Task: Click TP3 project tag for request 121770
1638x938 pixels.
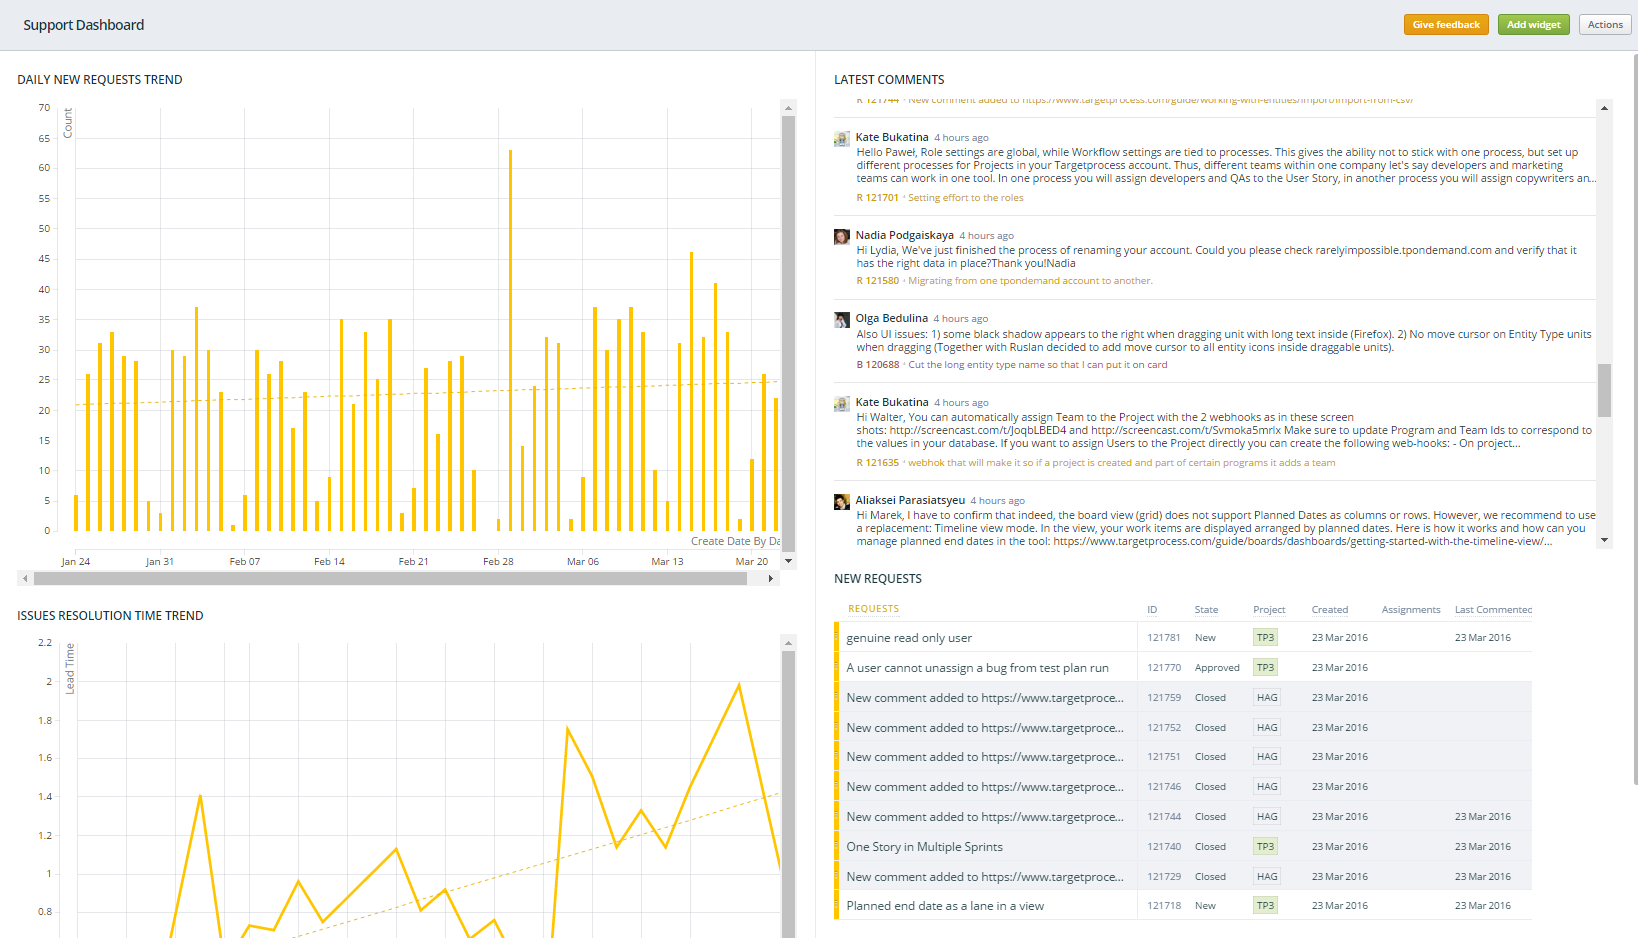Action: pos(1265,668)
